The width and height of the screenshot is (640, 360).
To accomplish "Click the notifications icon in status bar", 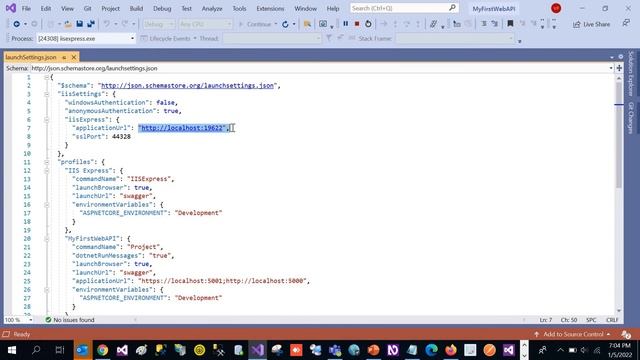I will [x=626, y=334].
